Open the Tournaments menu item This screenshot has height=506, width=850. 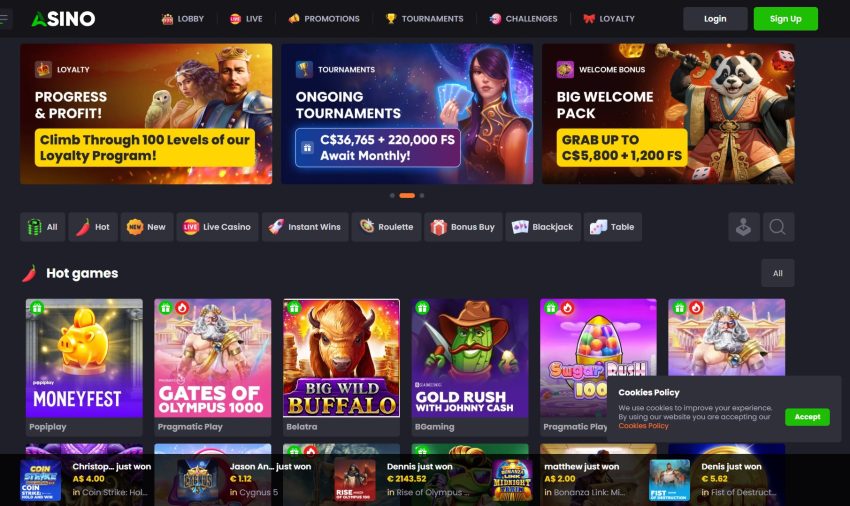point(424,18)
